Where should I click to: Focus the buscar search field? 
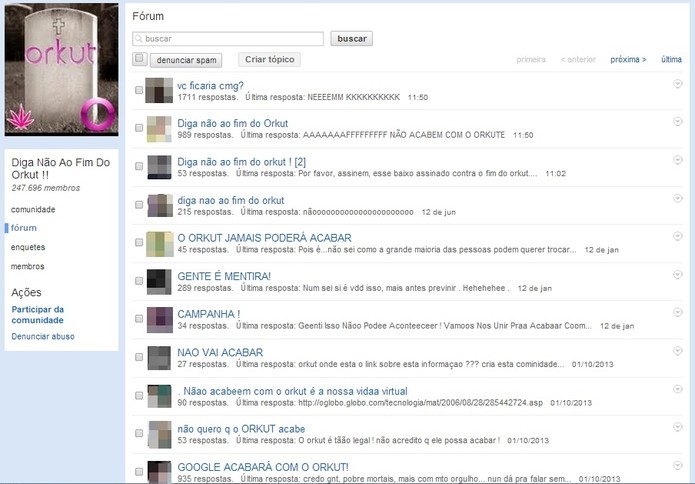click(228, 39)
